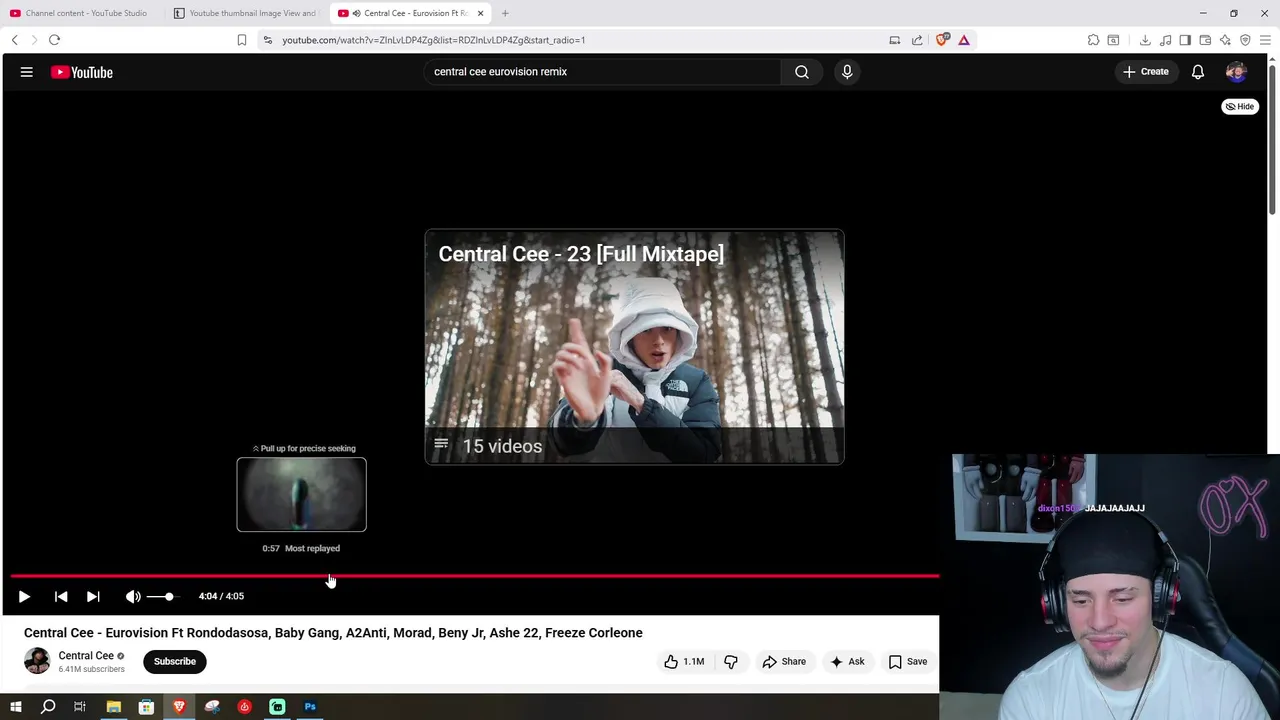This screenshot has width=1280, height=720.
Task: Open Snipping Tool from taskbar
Action: (x=212, y=707)
